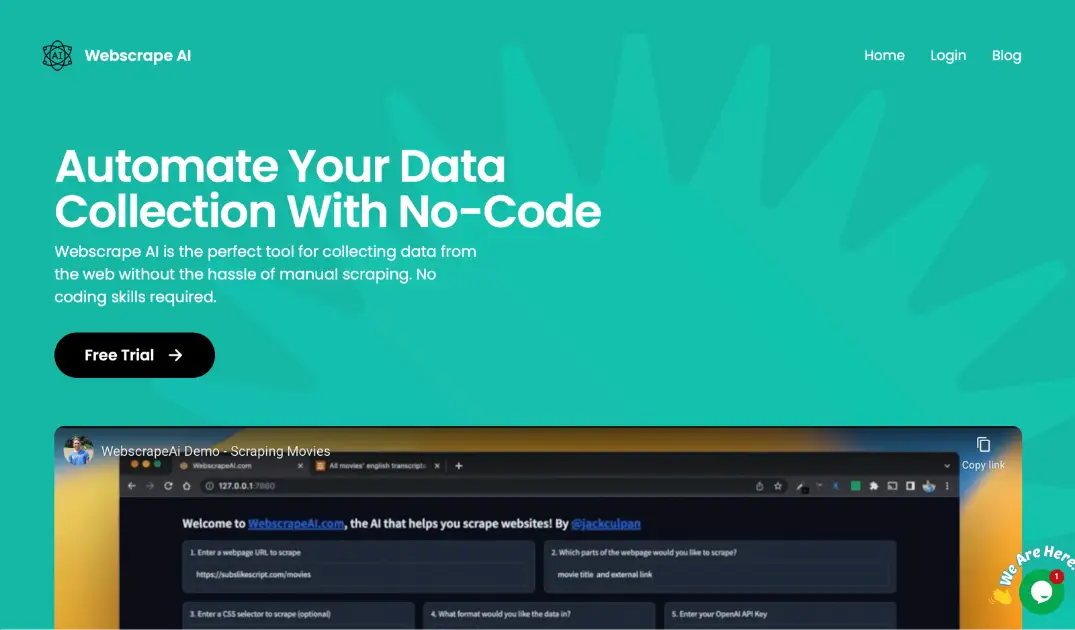Click the video channel avatar picture
1075x630 pixels.
(79, 450)
